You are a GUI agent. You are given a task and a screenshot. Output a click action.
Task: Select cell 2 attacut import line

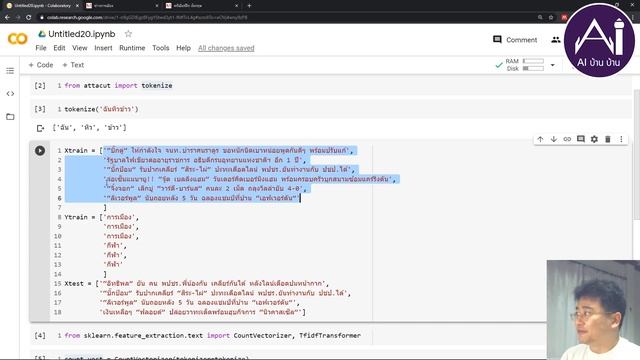(x=118, y=85)
